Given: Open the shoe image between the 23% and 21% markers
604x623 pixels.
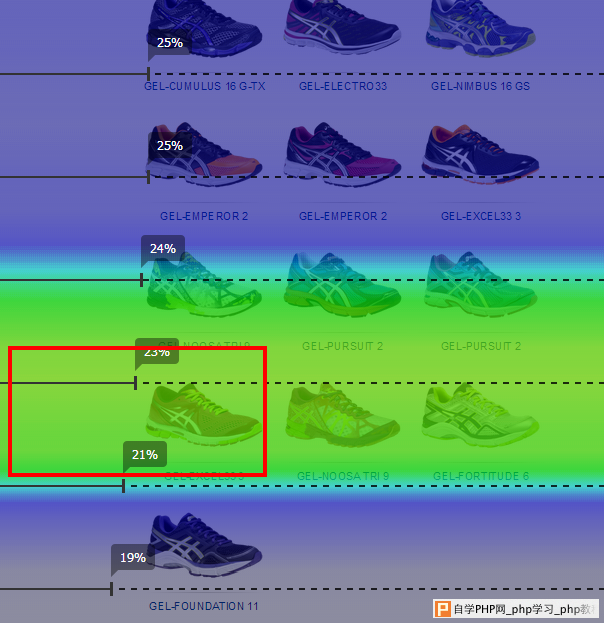Looking at the screenshot, I should click(204, 414).
